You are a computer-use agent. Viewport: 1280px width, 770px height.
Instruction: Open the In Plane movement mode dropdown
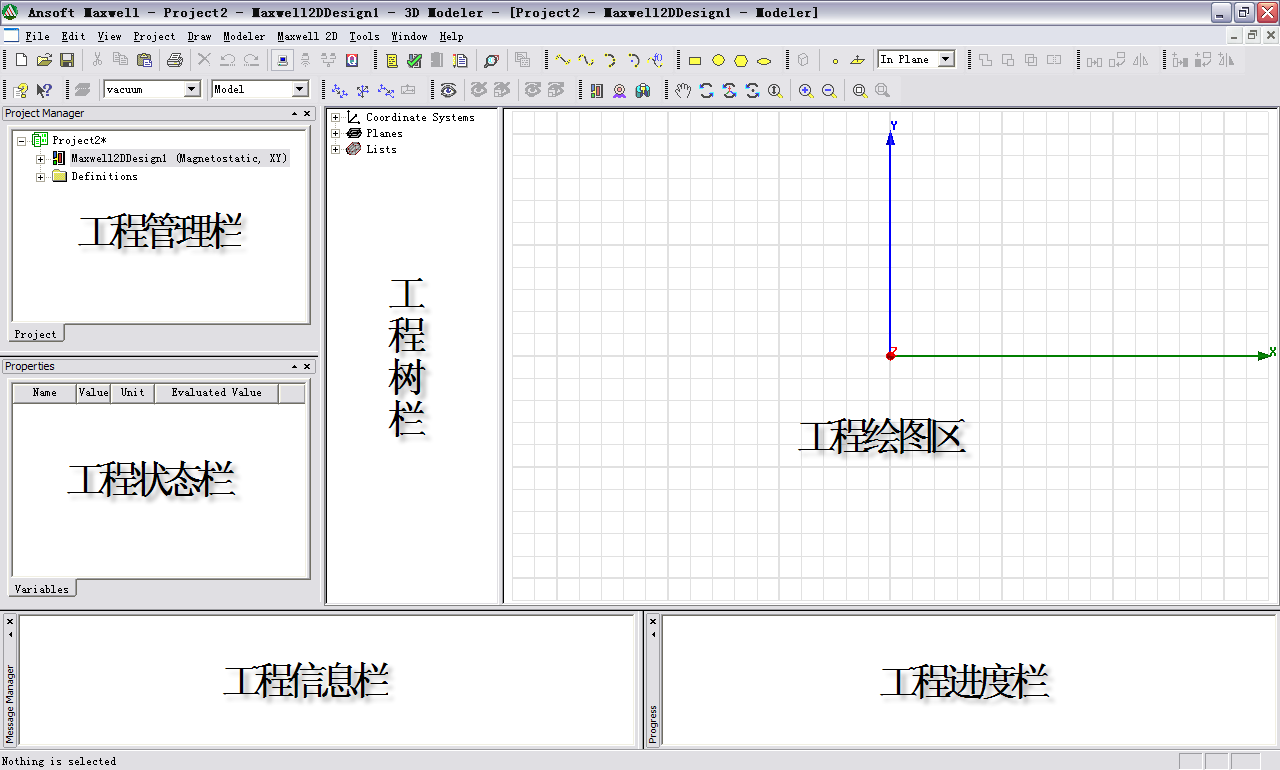(x=946, y=60)
